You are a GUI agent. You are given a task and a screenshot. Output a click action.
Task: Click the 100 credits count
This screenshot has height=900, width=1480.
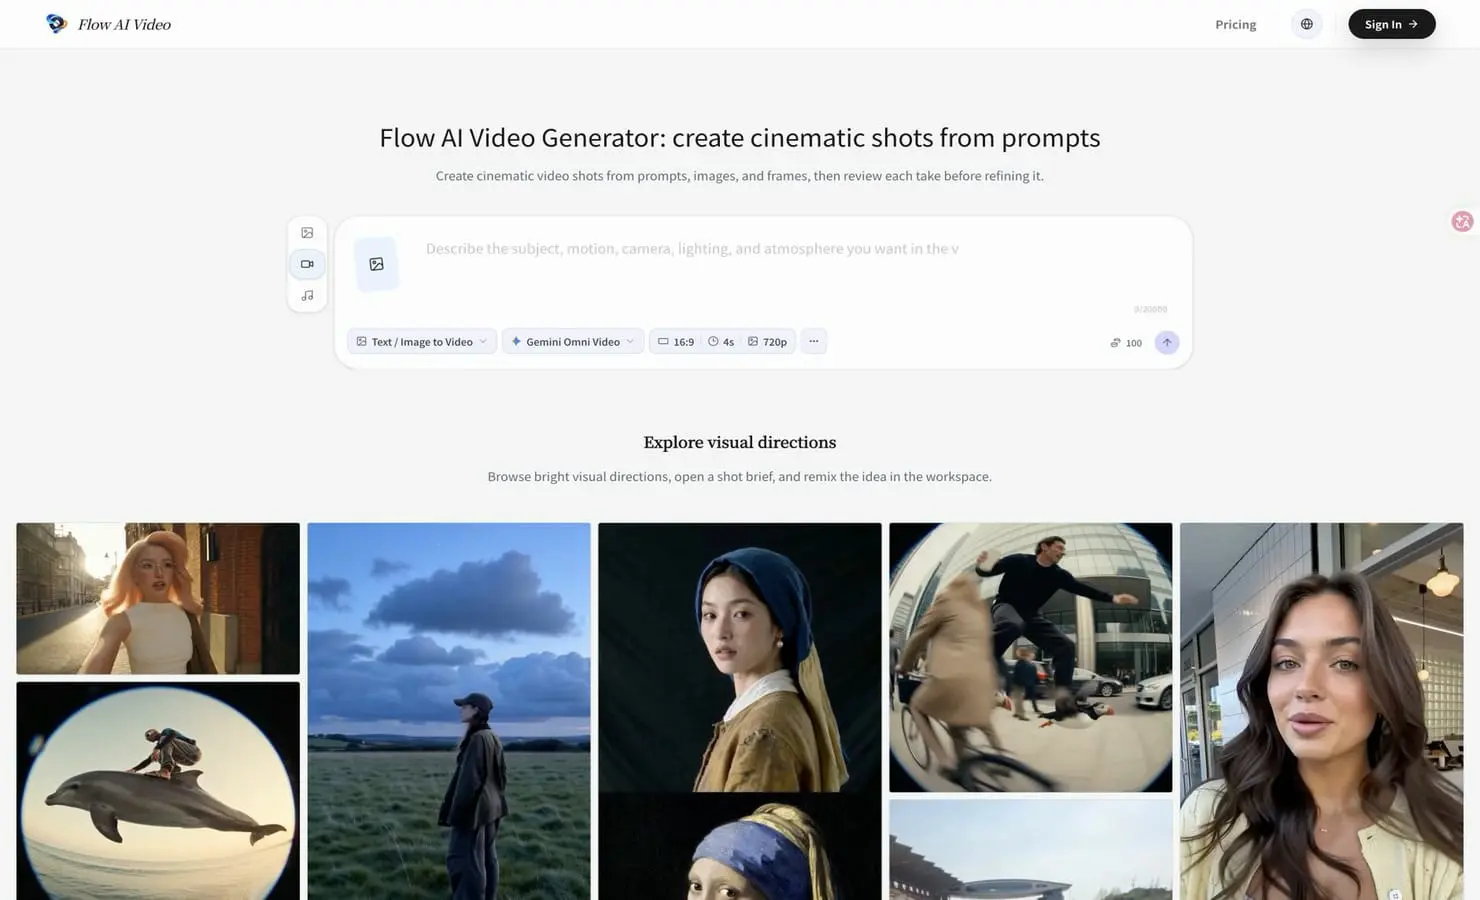1134,343
